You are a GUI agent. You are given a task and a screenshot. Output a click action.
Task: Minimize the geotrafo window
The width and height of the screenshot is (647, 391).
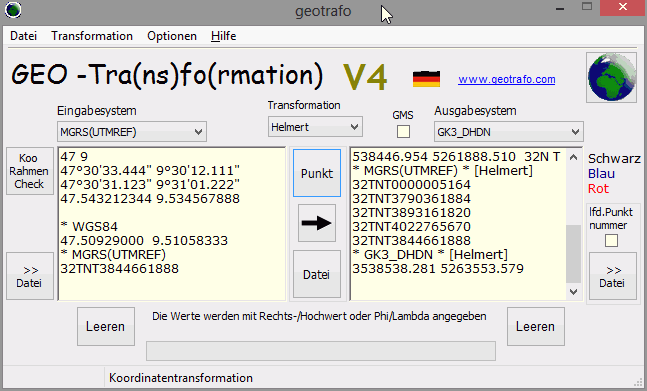point(560,8)
